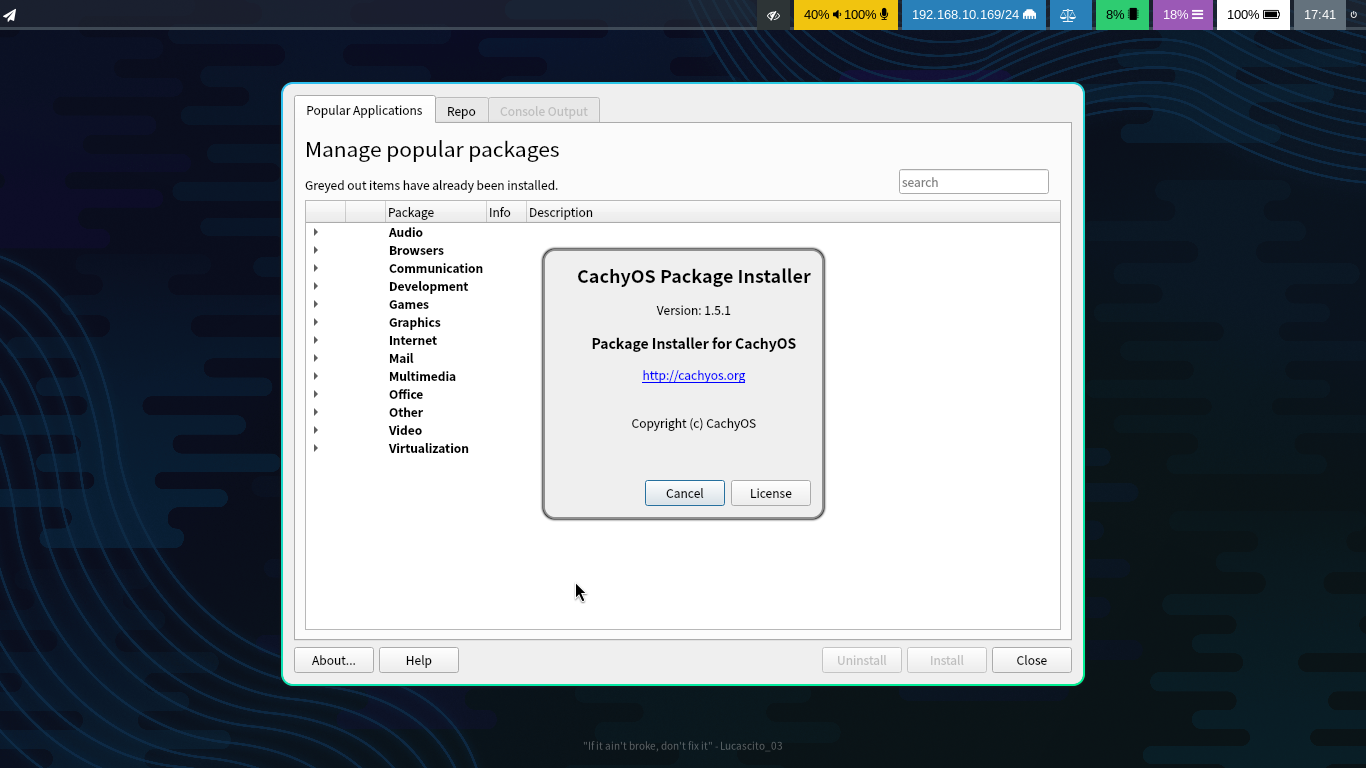Click the purple 18% memory indicator
The image size is (1366, 768).
(1183, 15)
